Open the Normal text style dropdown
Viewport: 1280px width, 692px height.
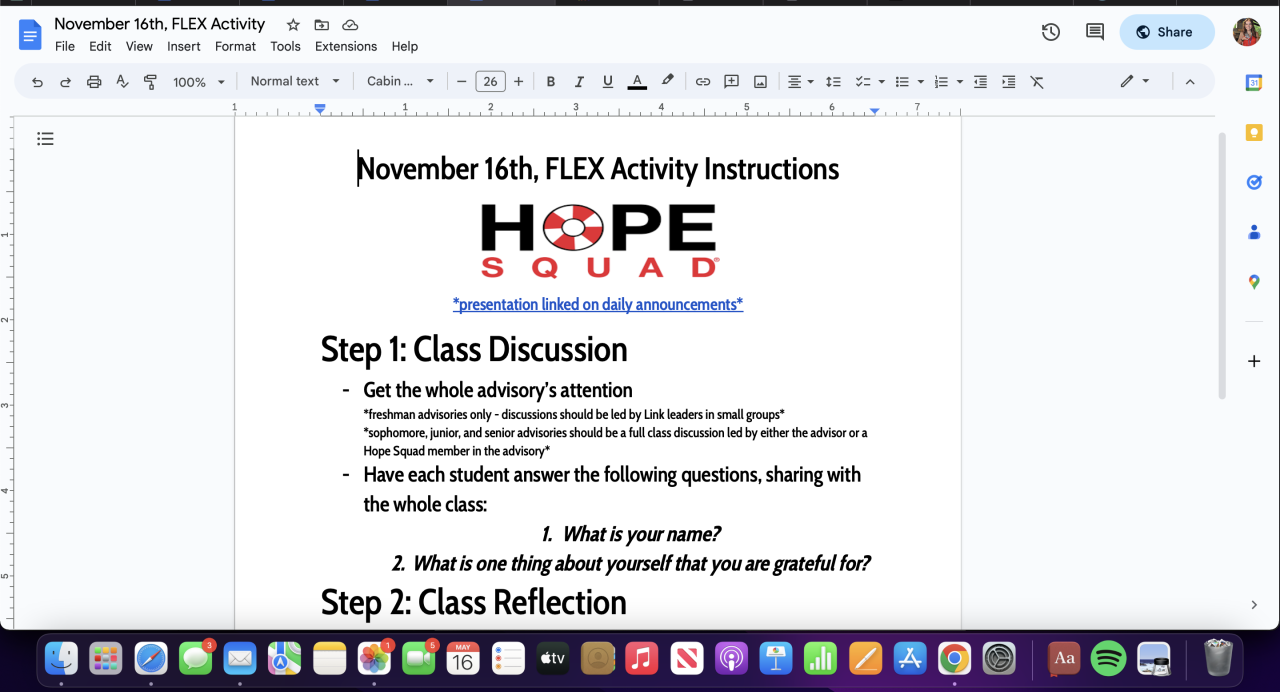click(295, 82)
